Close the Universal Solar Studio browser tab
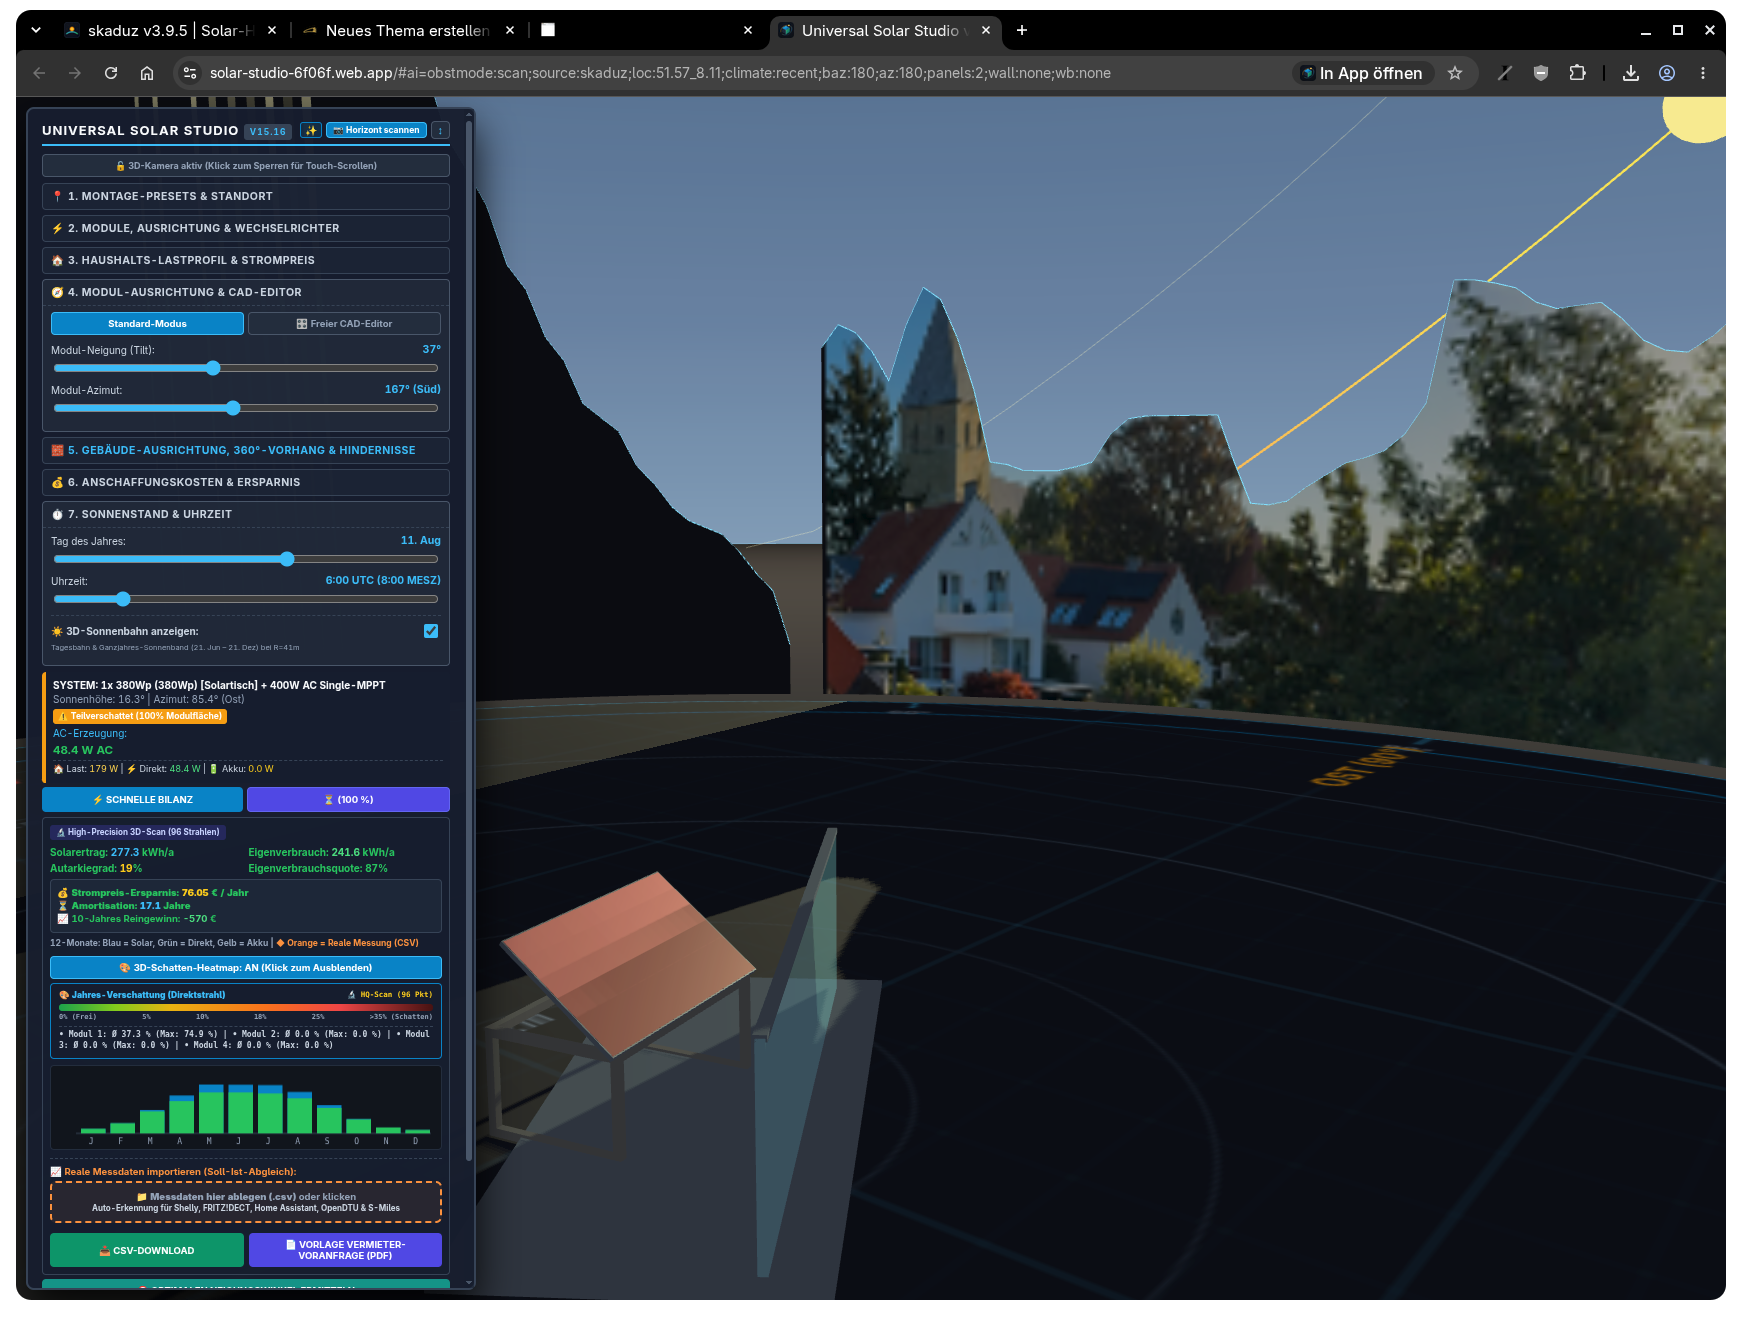This screenshot has width=1742, height=1332. pos(986,31)
